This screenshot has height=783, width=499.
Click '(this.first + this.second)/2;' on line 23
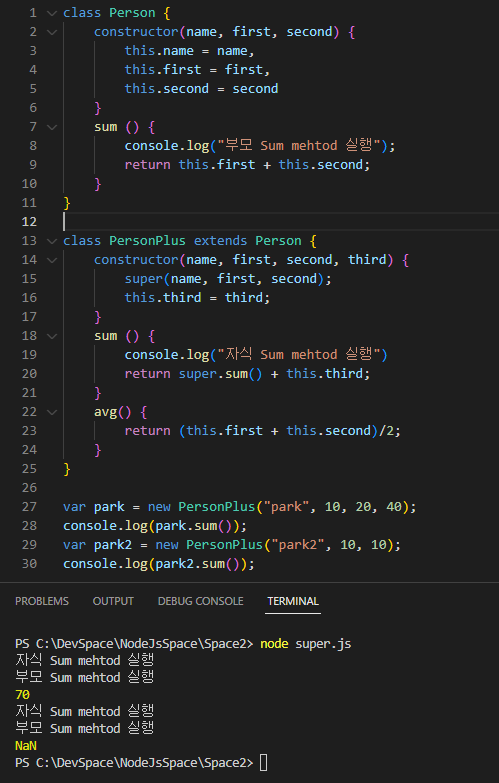pos(290,431)
